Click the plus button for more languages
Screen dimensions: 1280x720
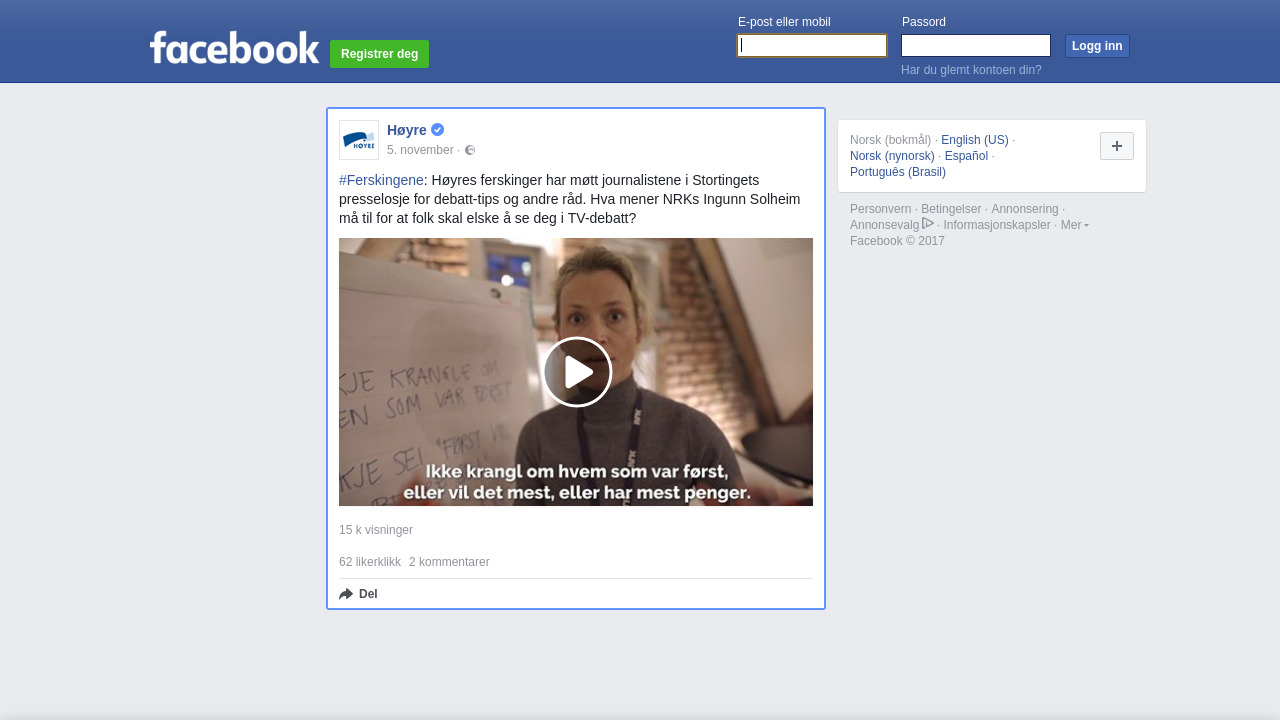point(1116,146)
